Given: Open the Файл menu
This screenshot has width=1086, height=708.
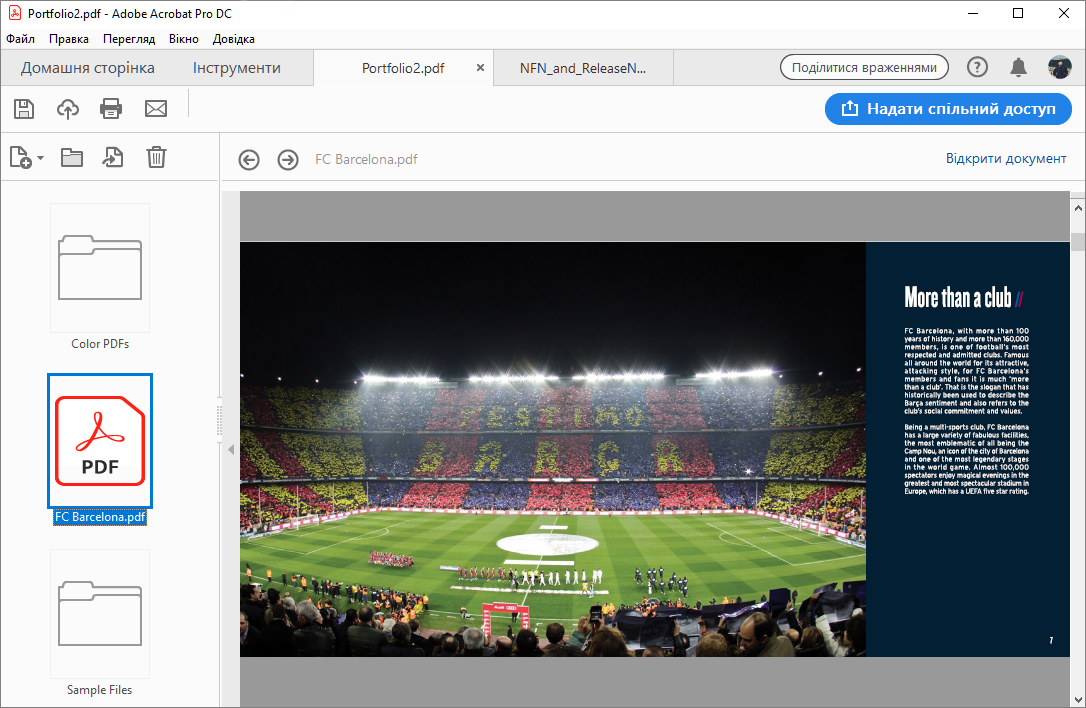Looking at the screenshot, I should pos(21,39).
